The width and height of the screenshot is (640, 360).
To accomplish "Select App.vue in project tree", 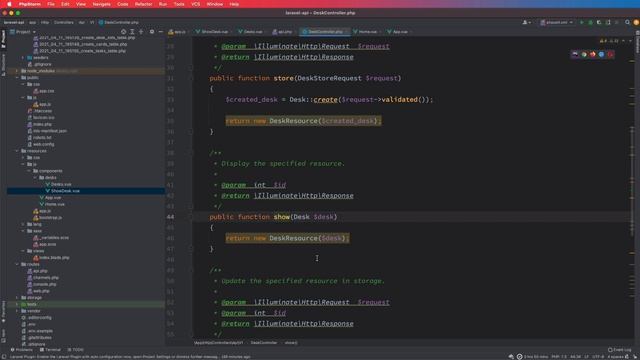I will point(53,198).
